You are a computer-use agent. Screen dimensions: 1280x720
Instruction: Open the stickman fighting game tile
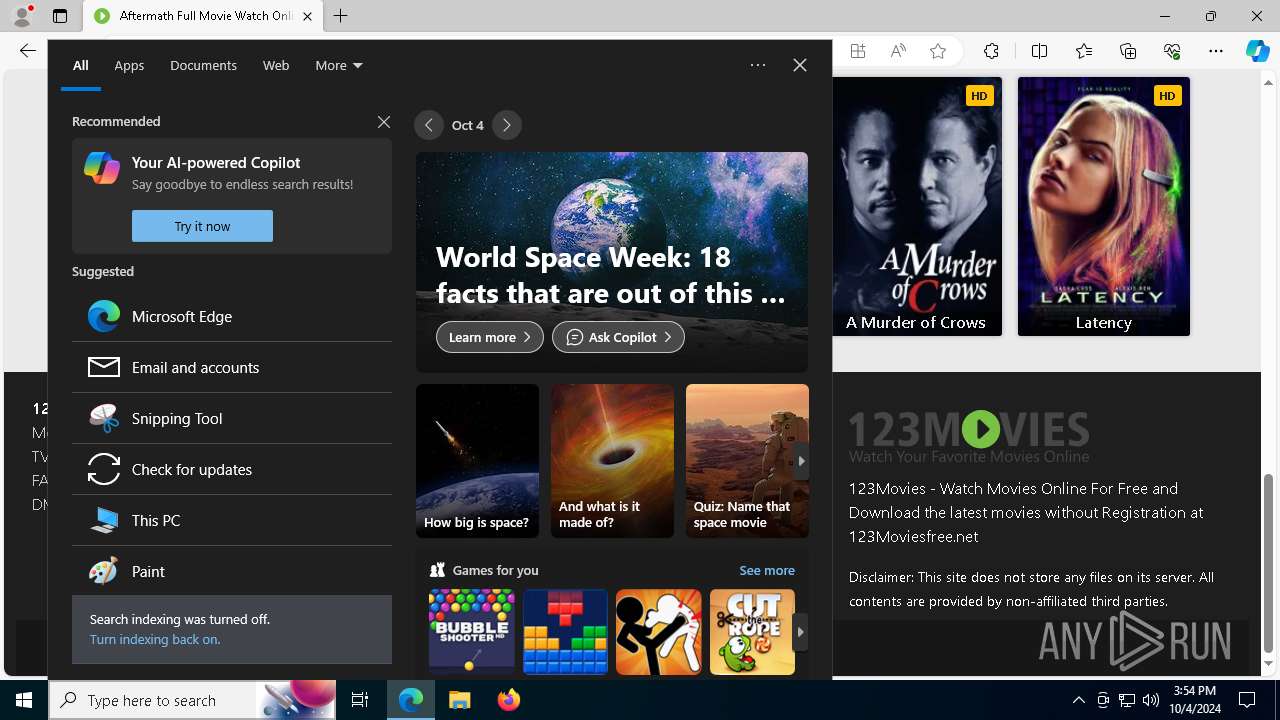click(658, 631)
